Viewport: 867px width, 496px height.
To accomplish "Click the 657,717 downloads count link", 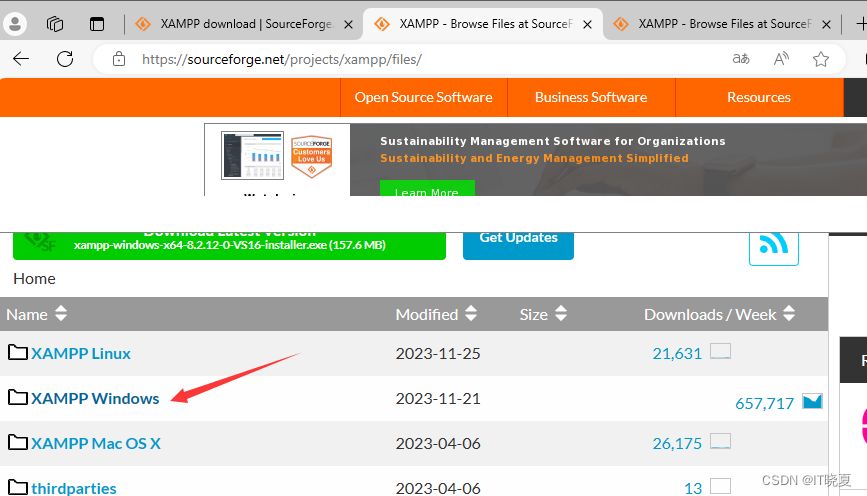I will point(764,404).
